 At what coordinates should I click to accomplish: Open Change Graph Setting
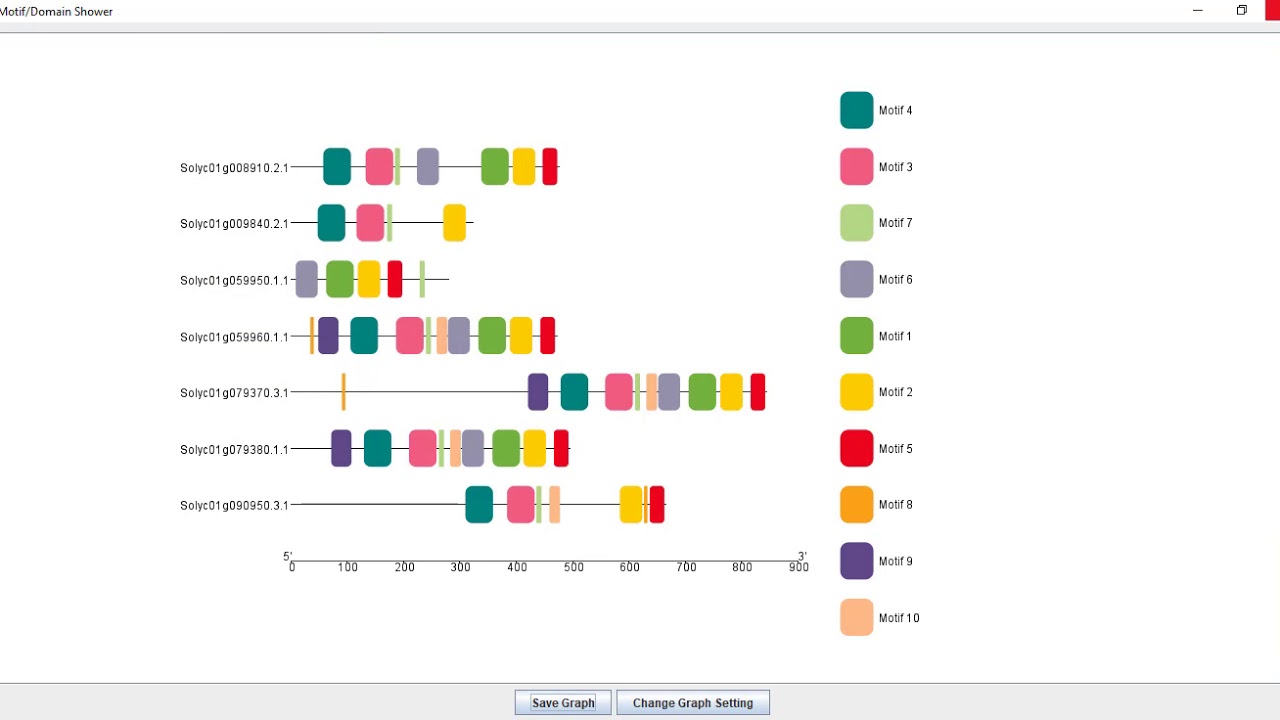(x=693, y=703)
